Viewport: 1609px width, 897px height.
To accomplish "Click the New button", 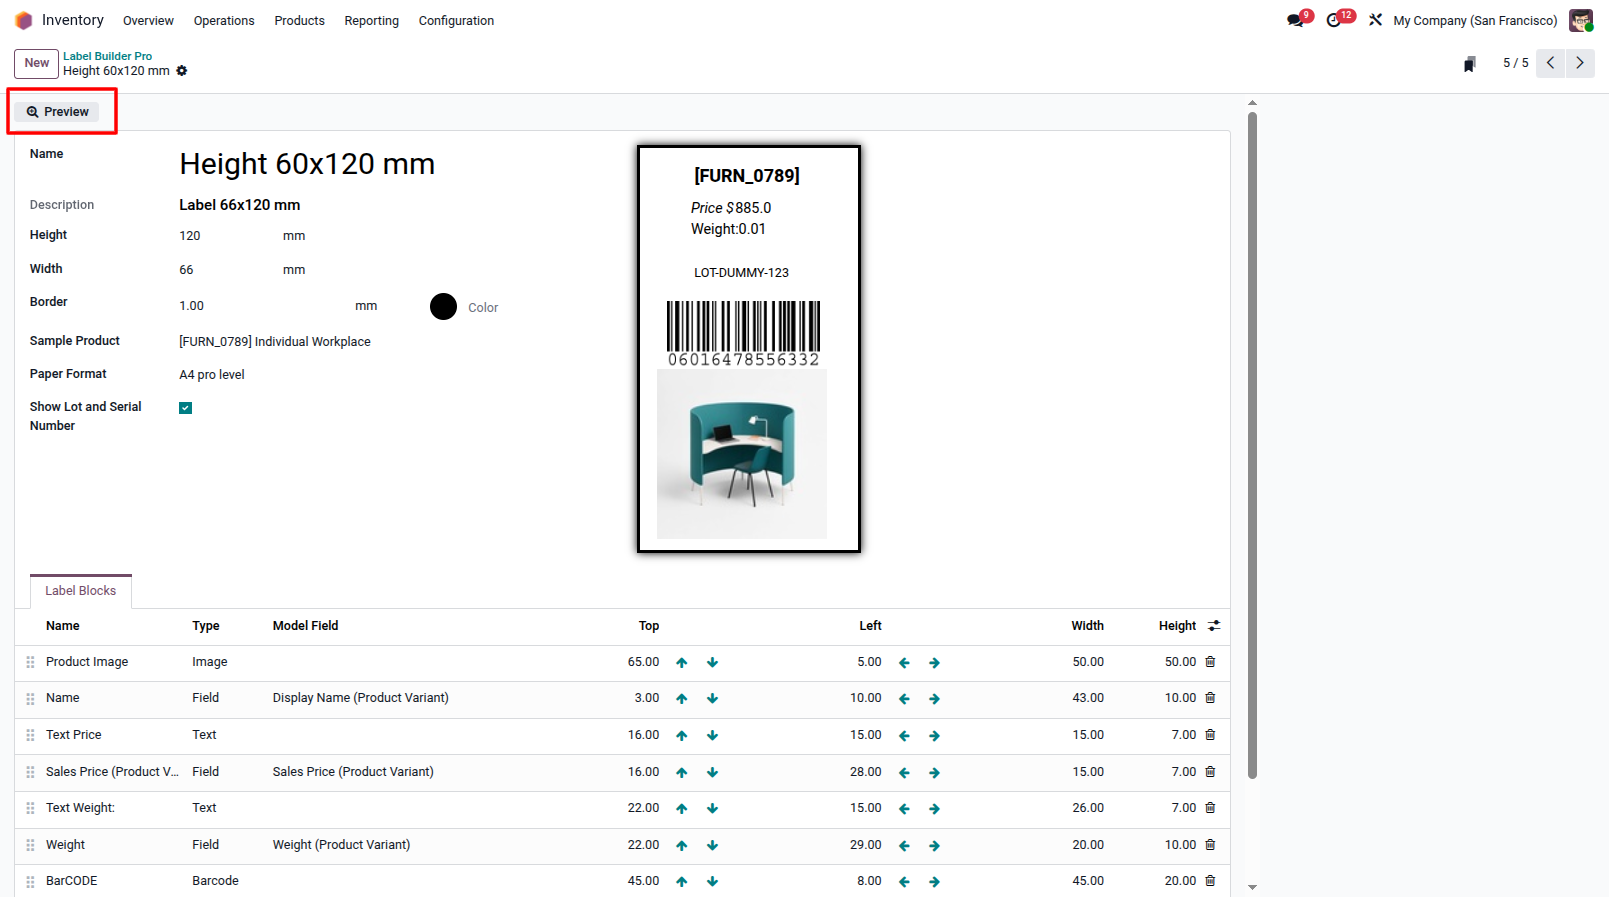I will tap(36, 63).
